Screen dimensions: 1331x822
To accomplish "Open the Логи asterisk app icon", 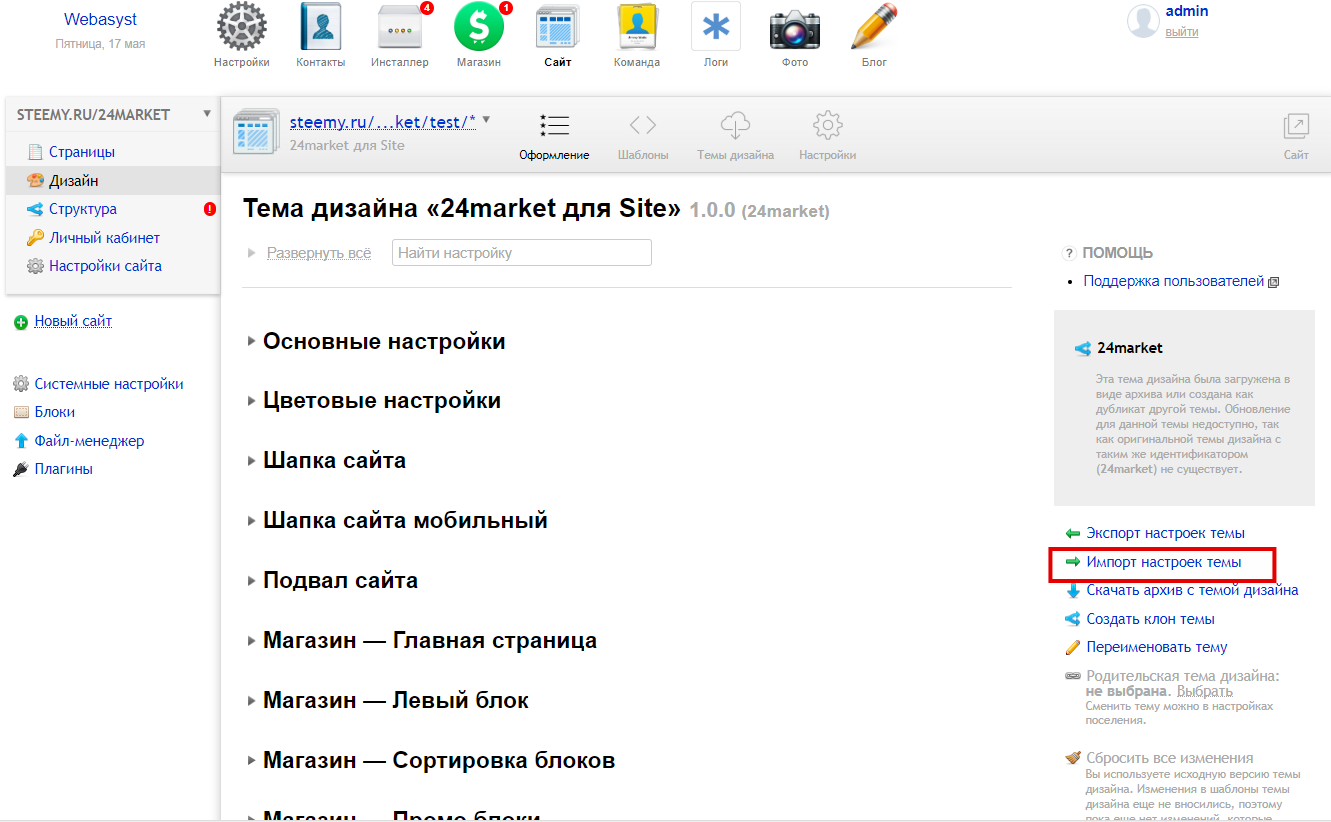I will pyautogui.click(x=716, y=26).
